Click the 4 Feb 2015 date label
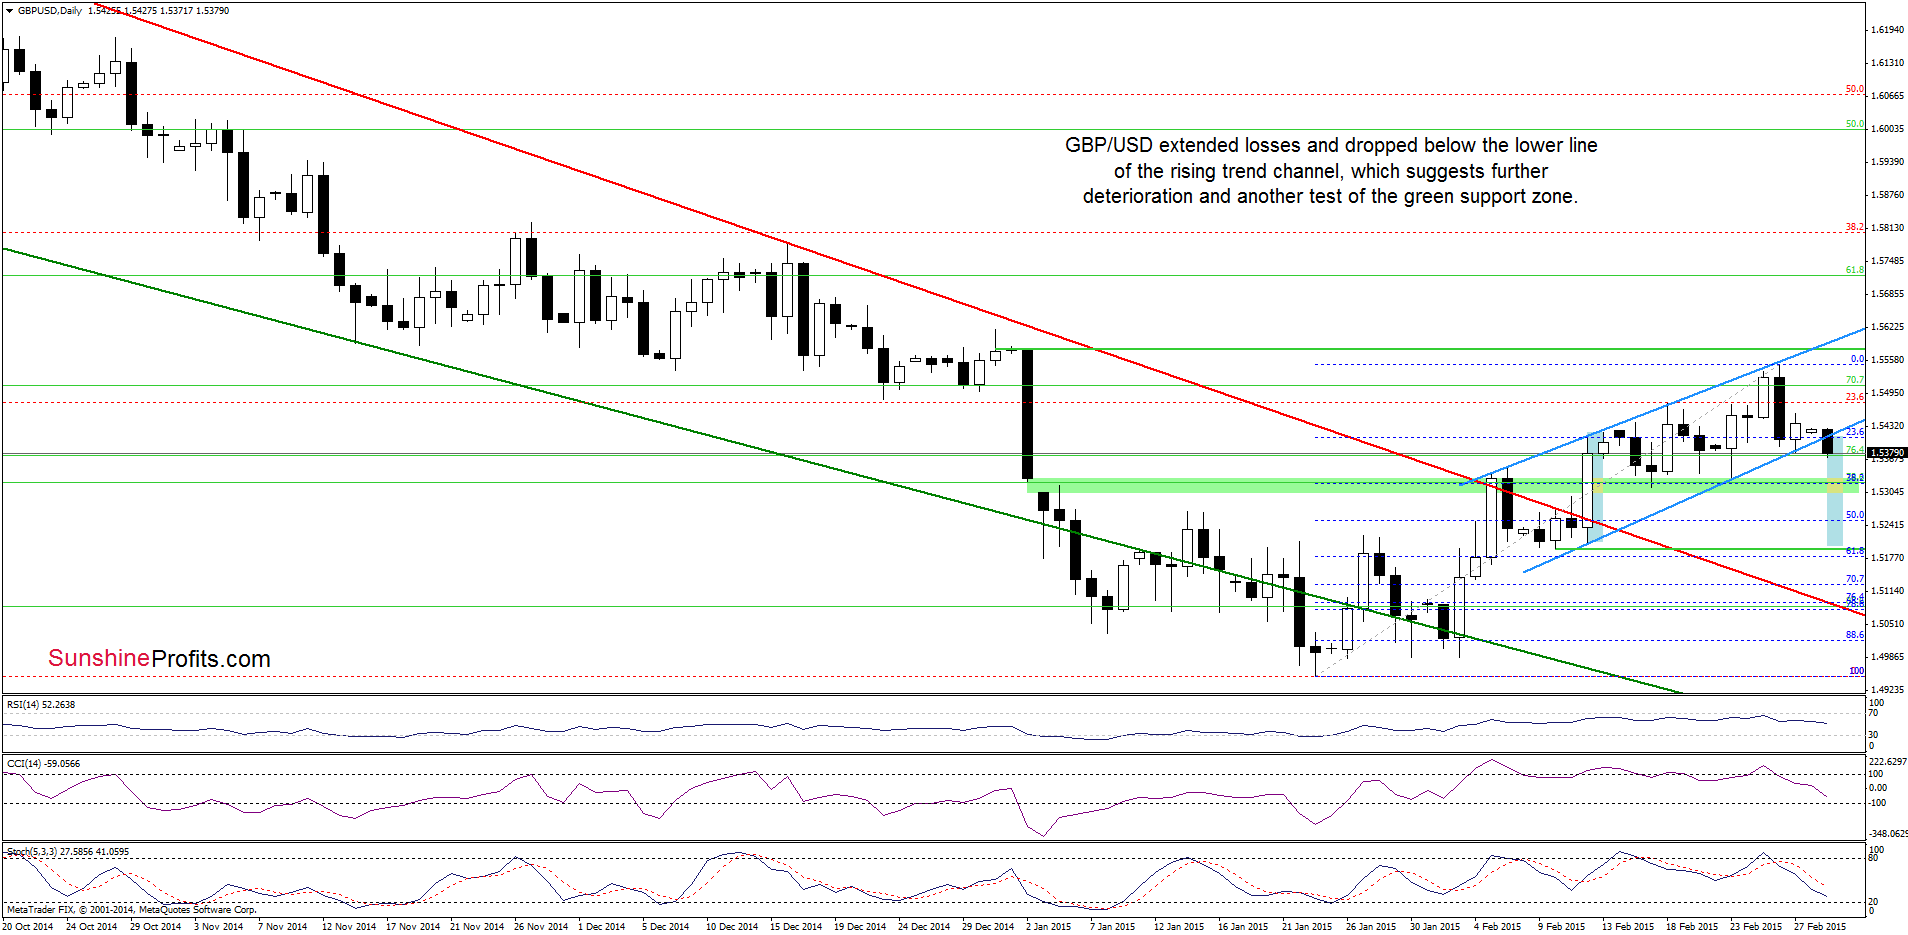The width and height of the screenshot is (1908, 935). [1497, 927]
